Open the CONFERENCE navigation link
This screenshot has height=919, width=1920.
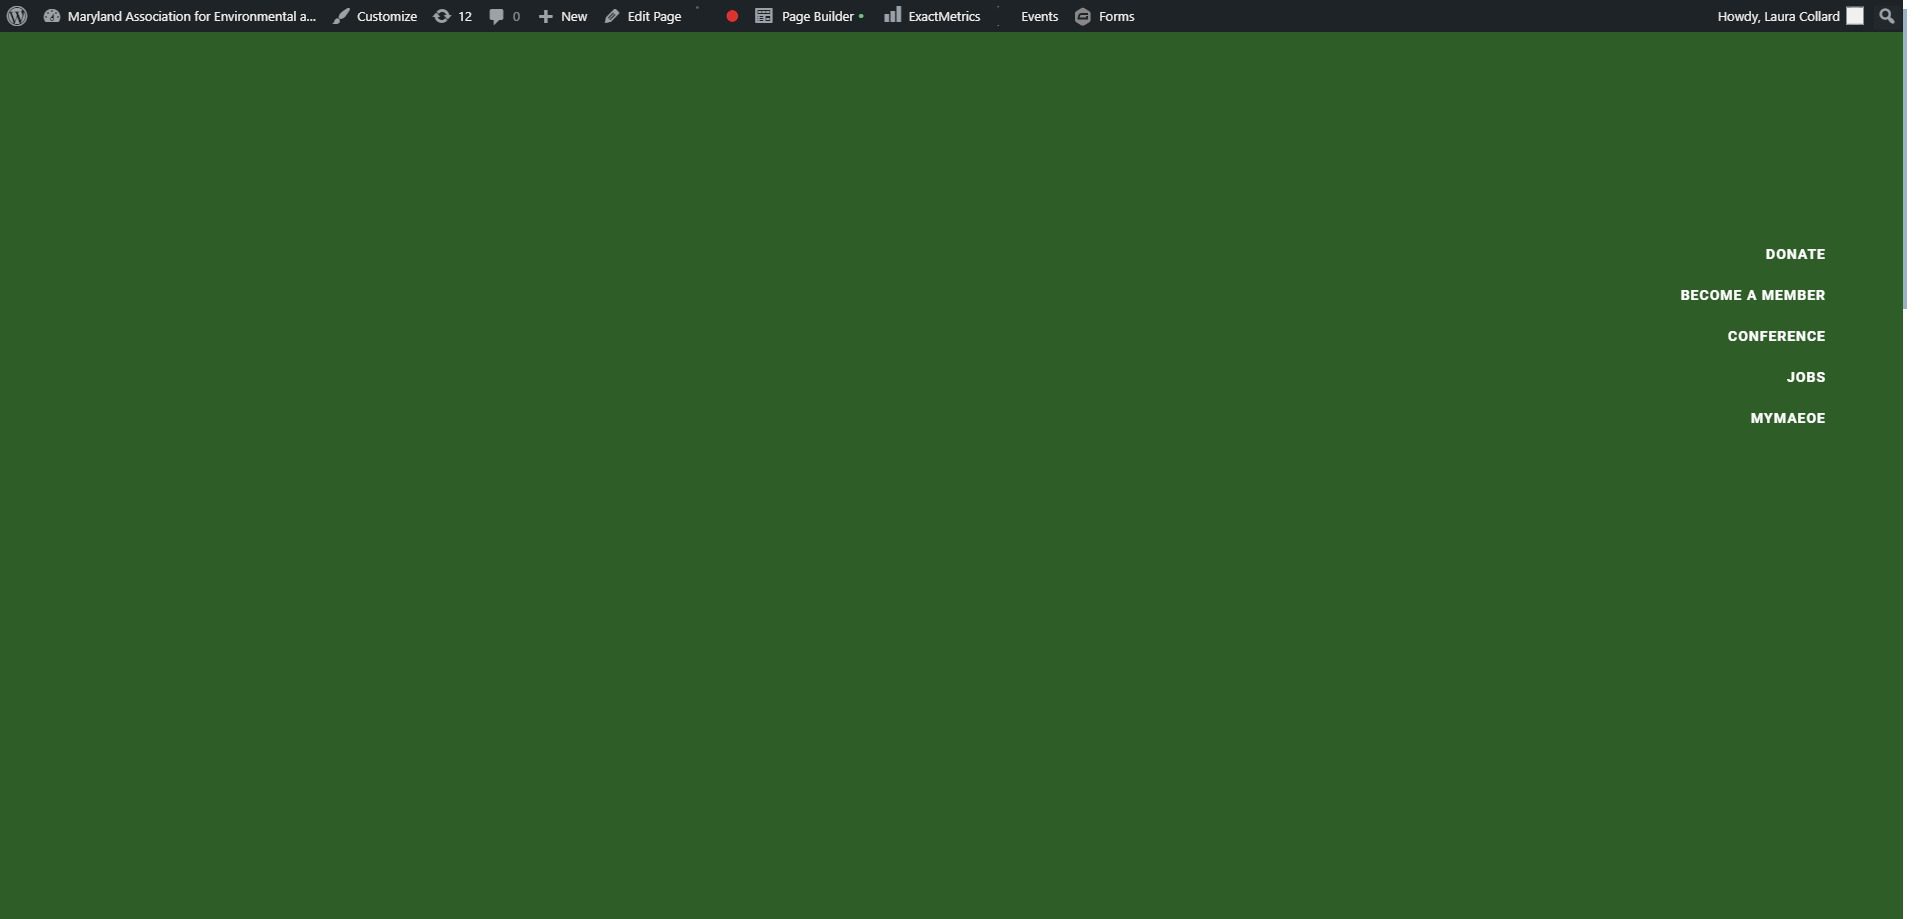tap(1776, 336)
